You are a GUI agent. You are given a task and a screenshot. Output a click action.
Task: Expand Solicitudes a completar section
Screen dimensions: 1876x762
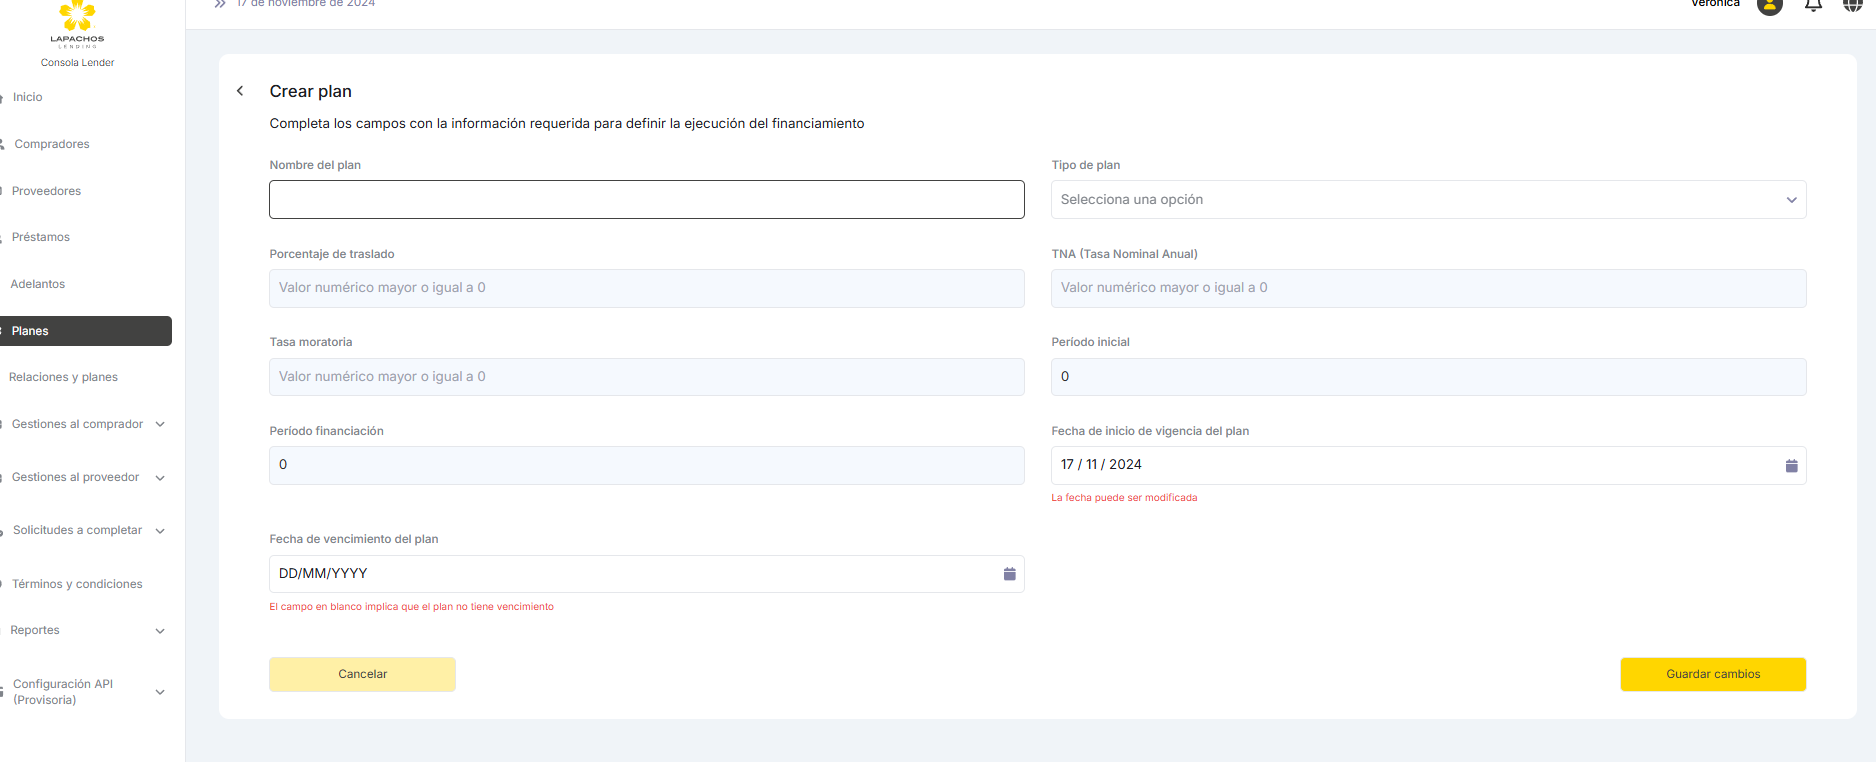160,531
